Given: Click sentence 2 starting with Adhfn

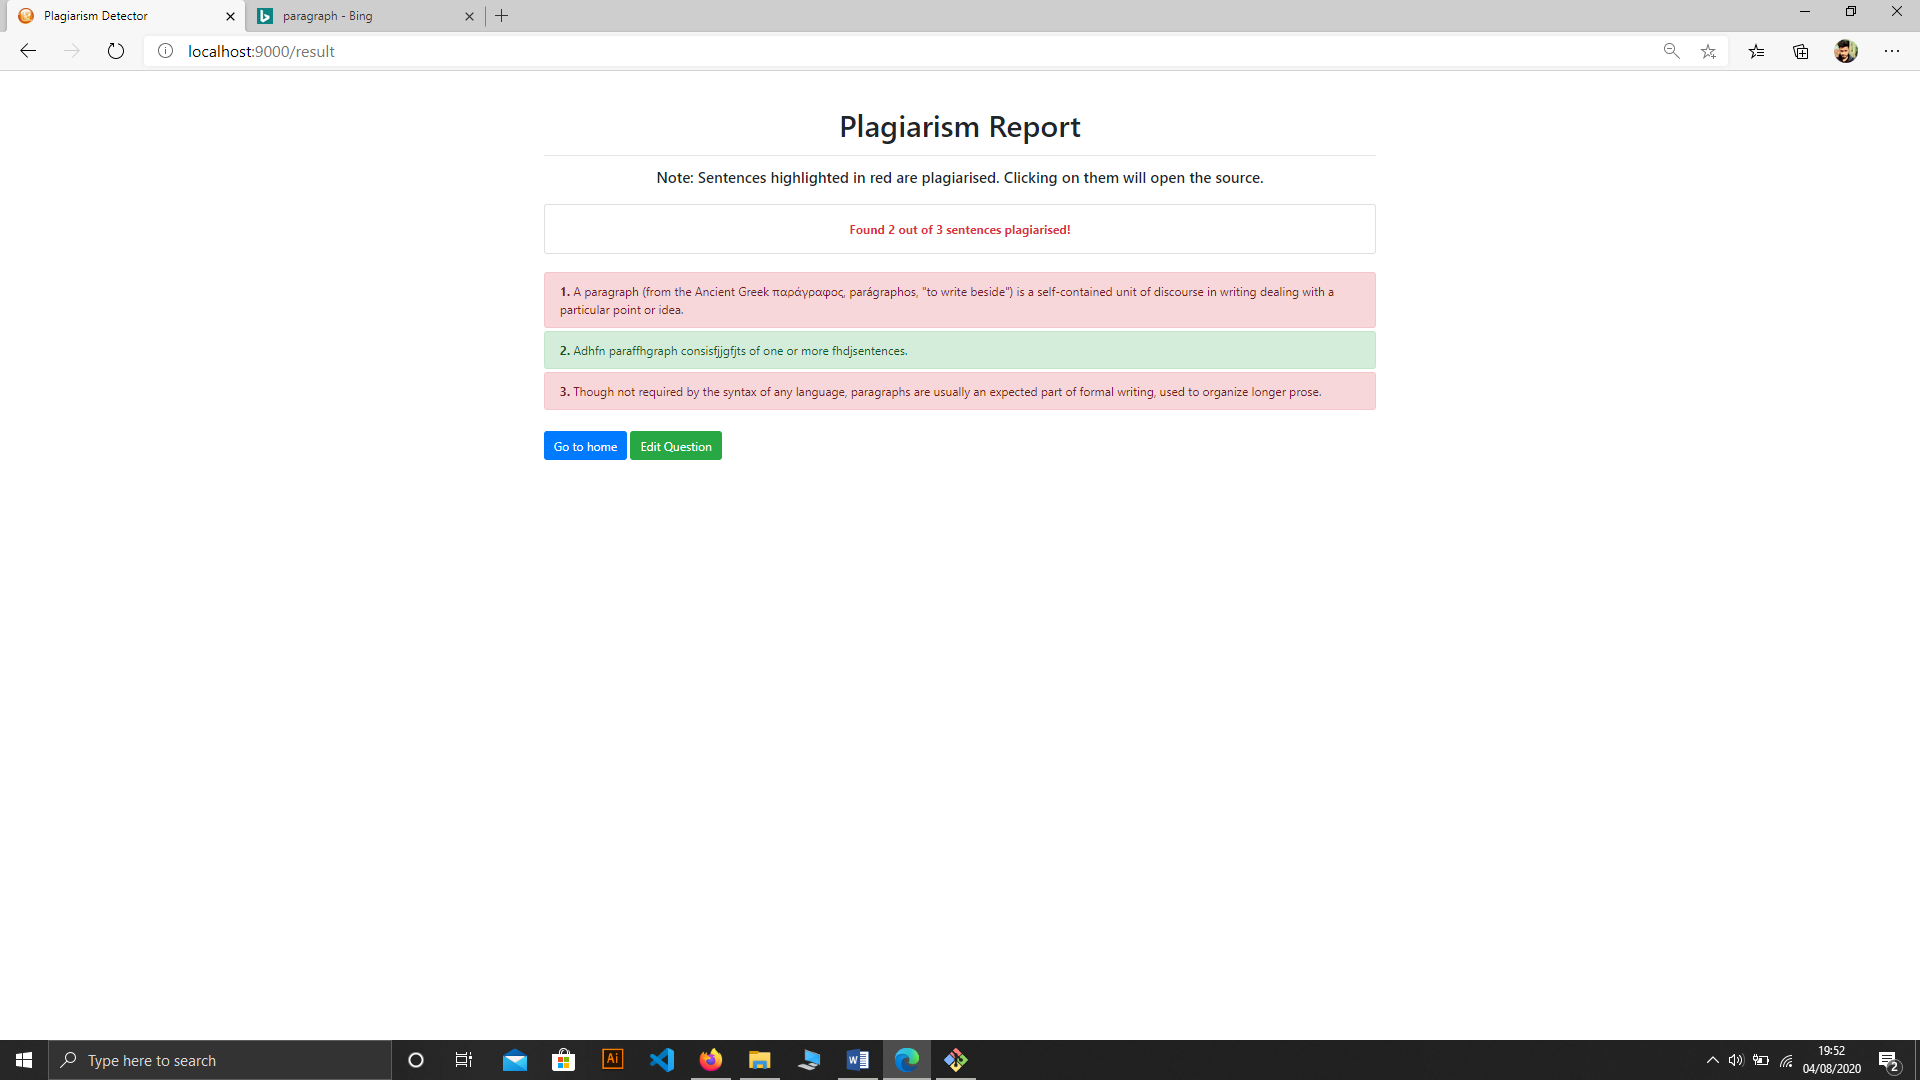Looking at the screenshot, I should [x=960, y=351].
